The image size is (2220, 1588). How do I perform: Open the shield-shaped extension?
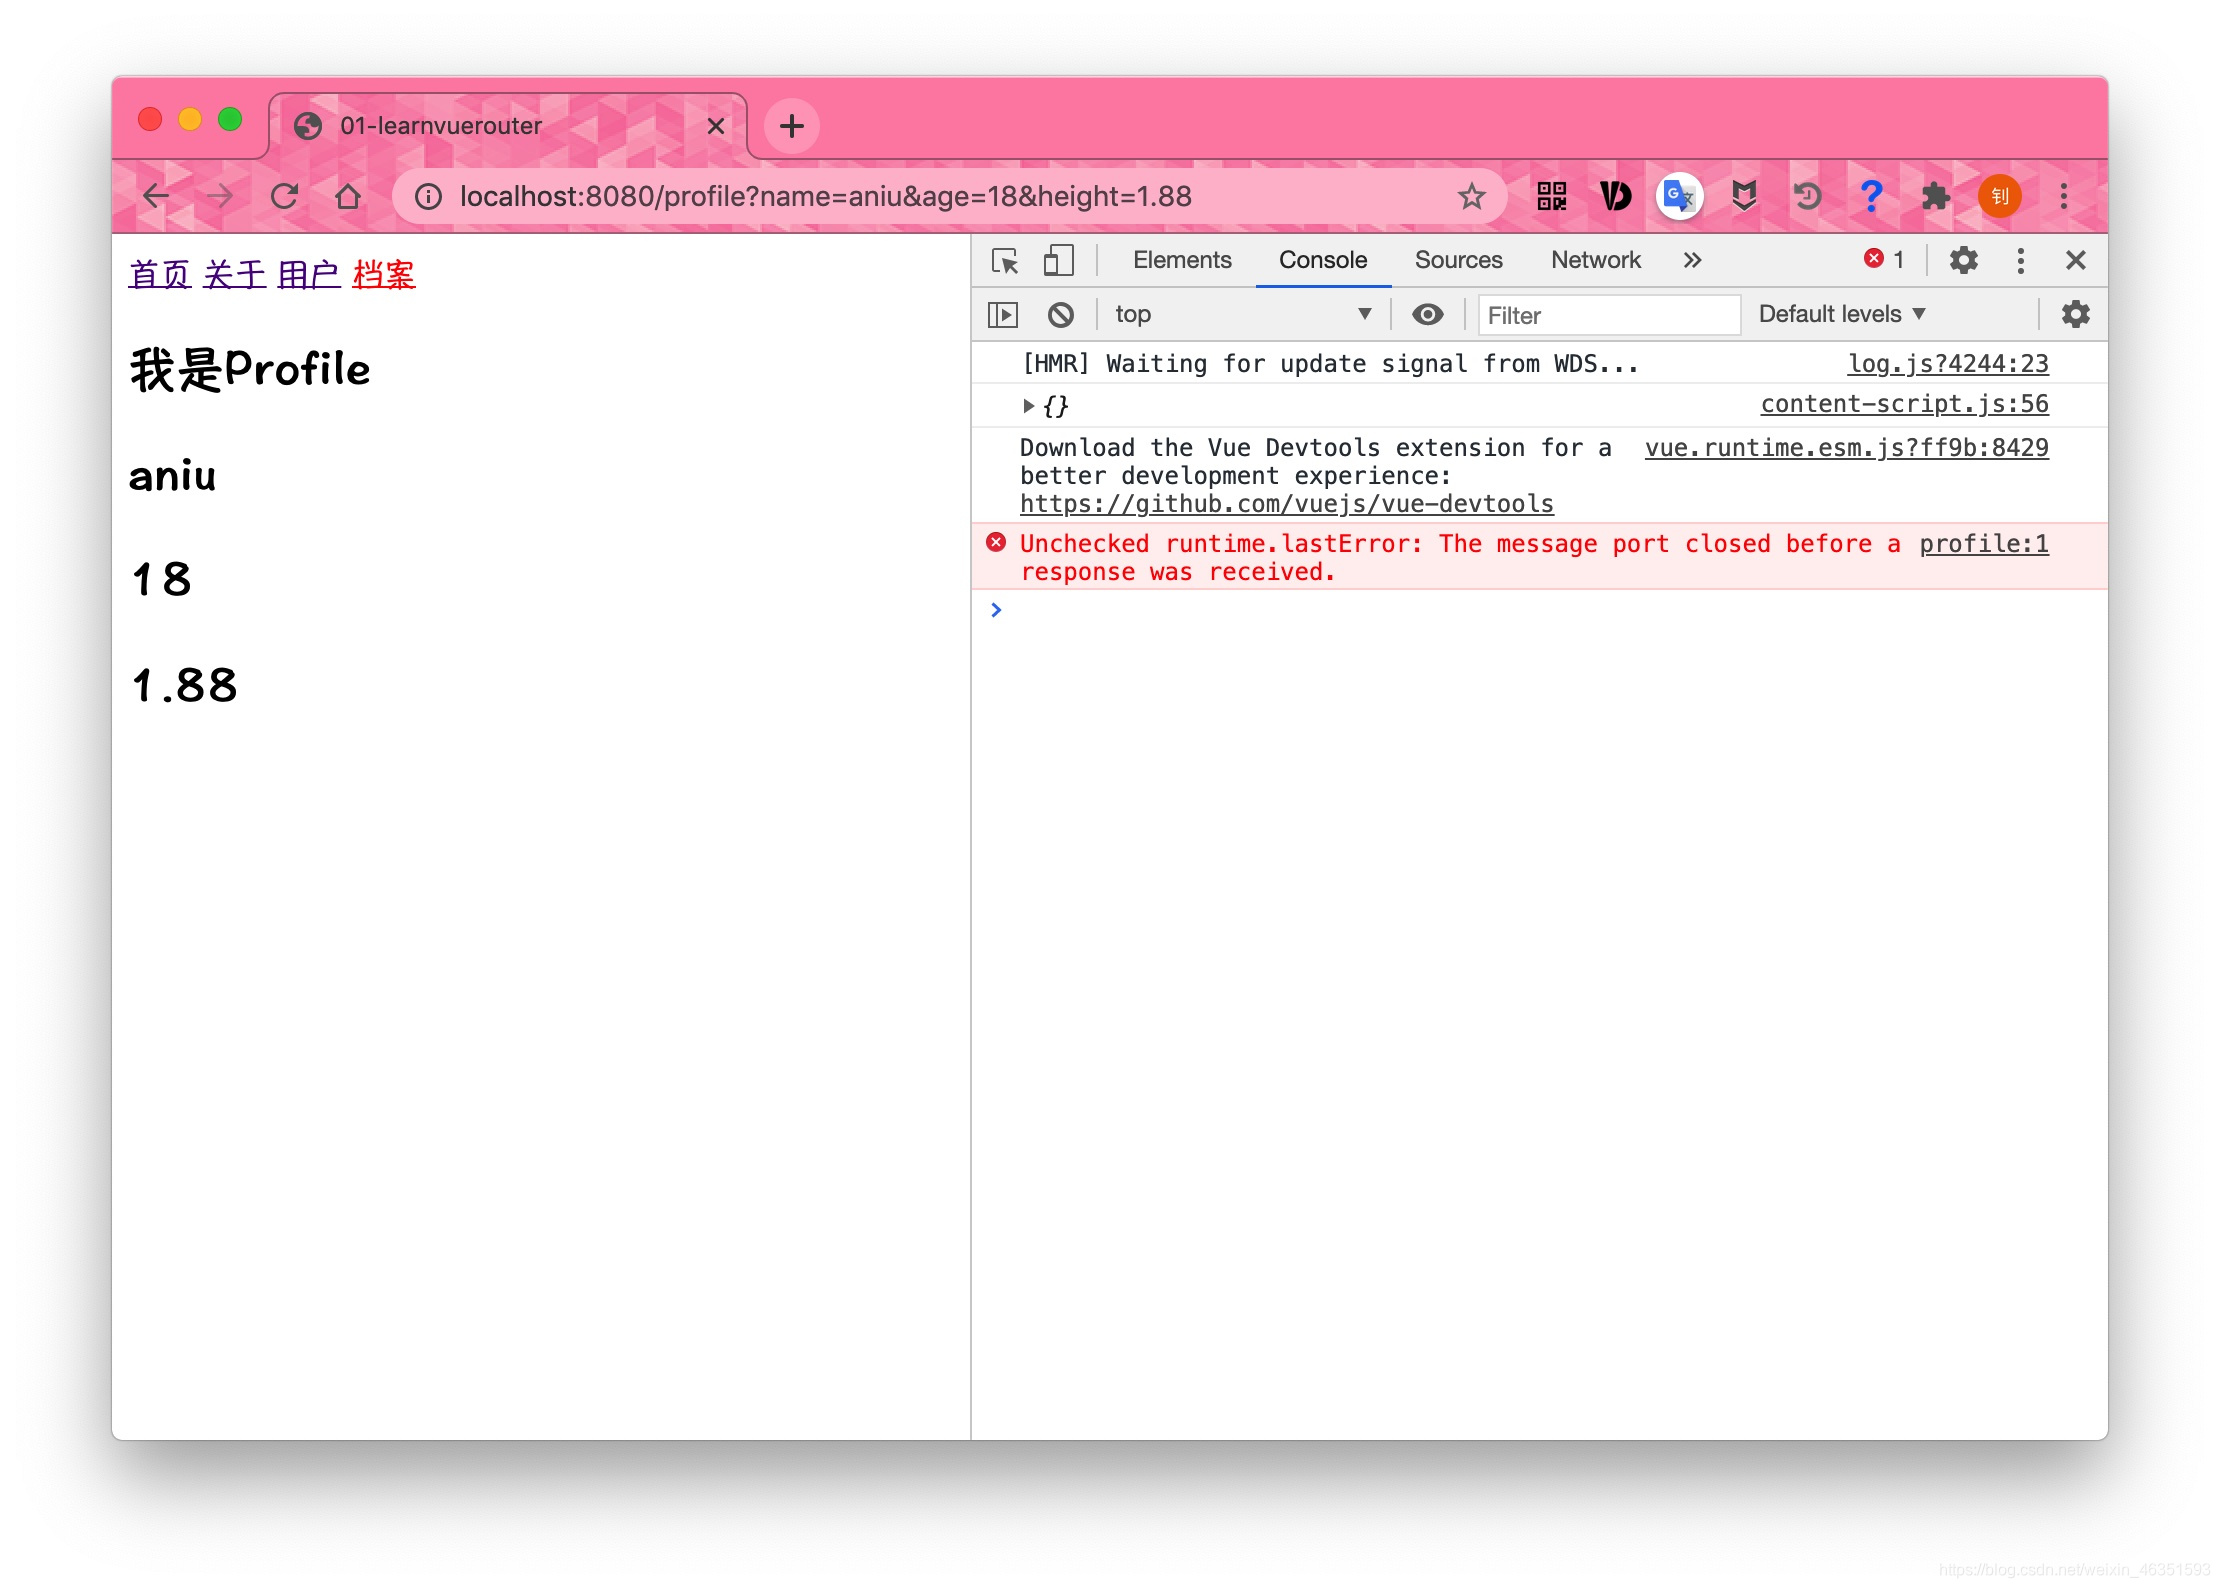(1743, 196)
